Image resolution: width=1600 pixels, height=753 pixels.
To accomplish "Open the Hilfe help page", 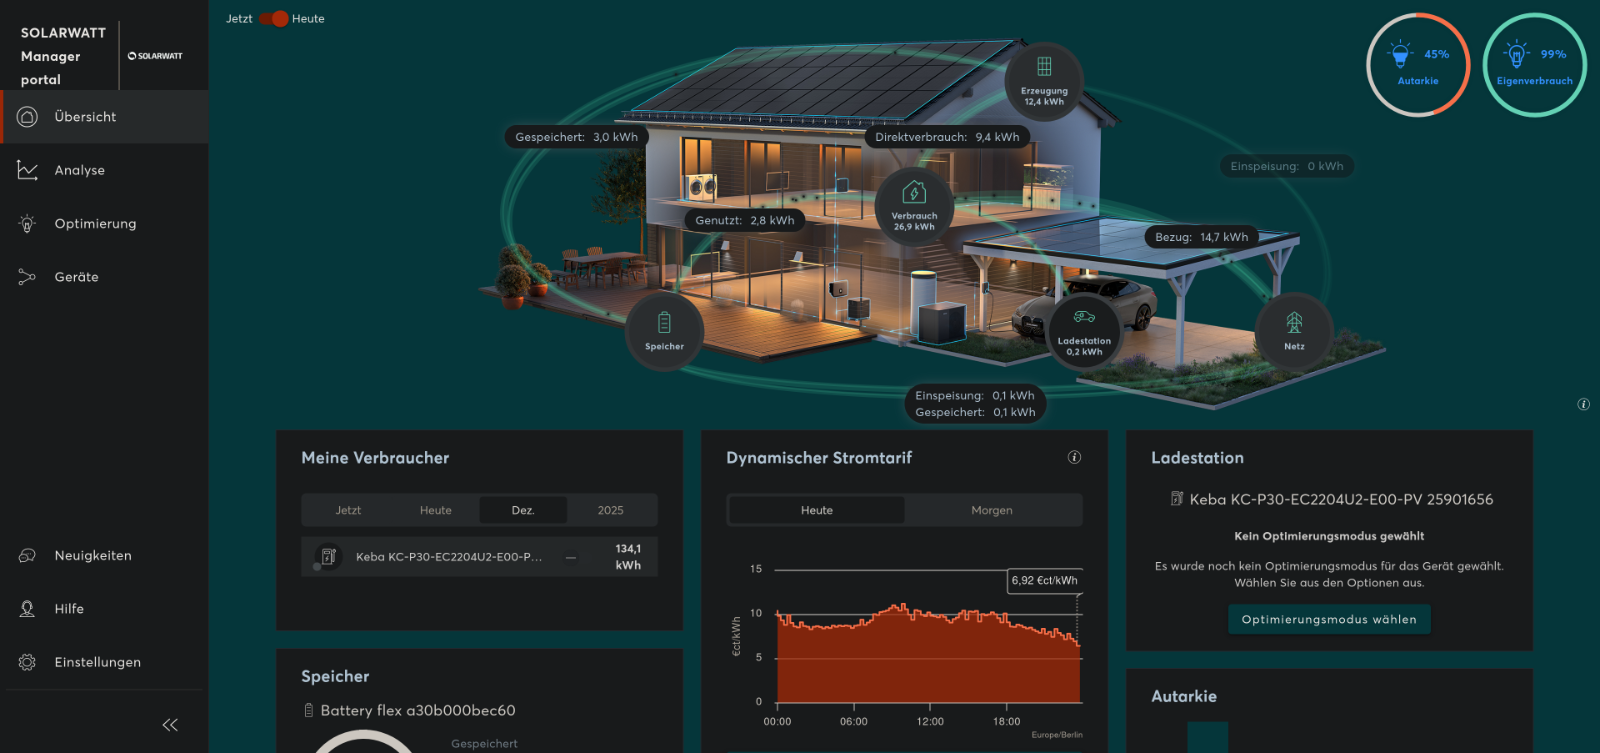I will pos(104,608).
